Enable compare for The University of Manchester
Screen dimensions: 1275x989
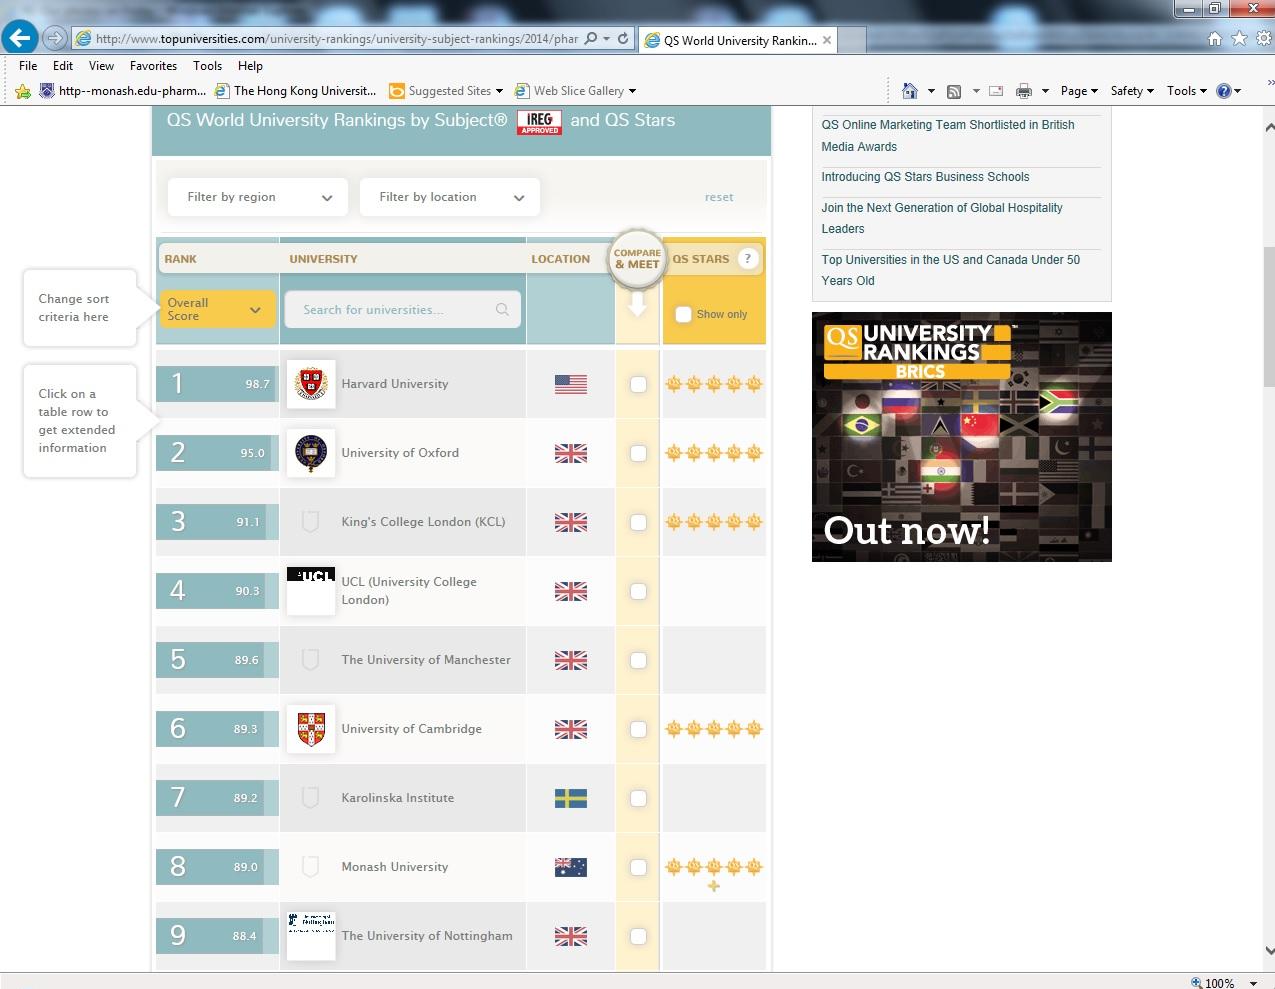pos(638,660)
